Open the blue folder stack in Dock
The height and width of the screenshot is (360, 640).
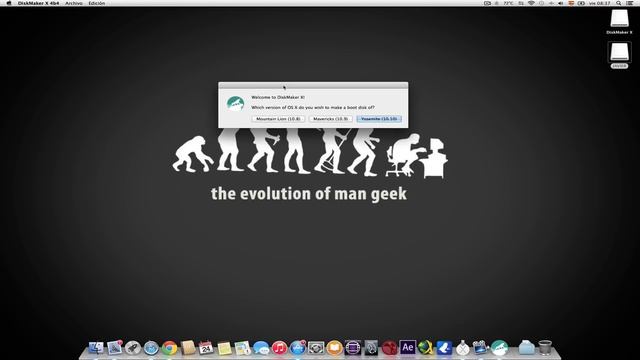tap(527, 348)
